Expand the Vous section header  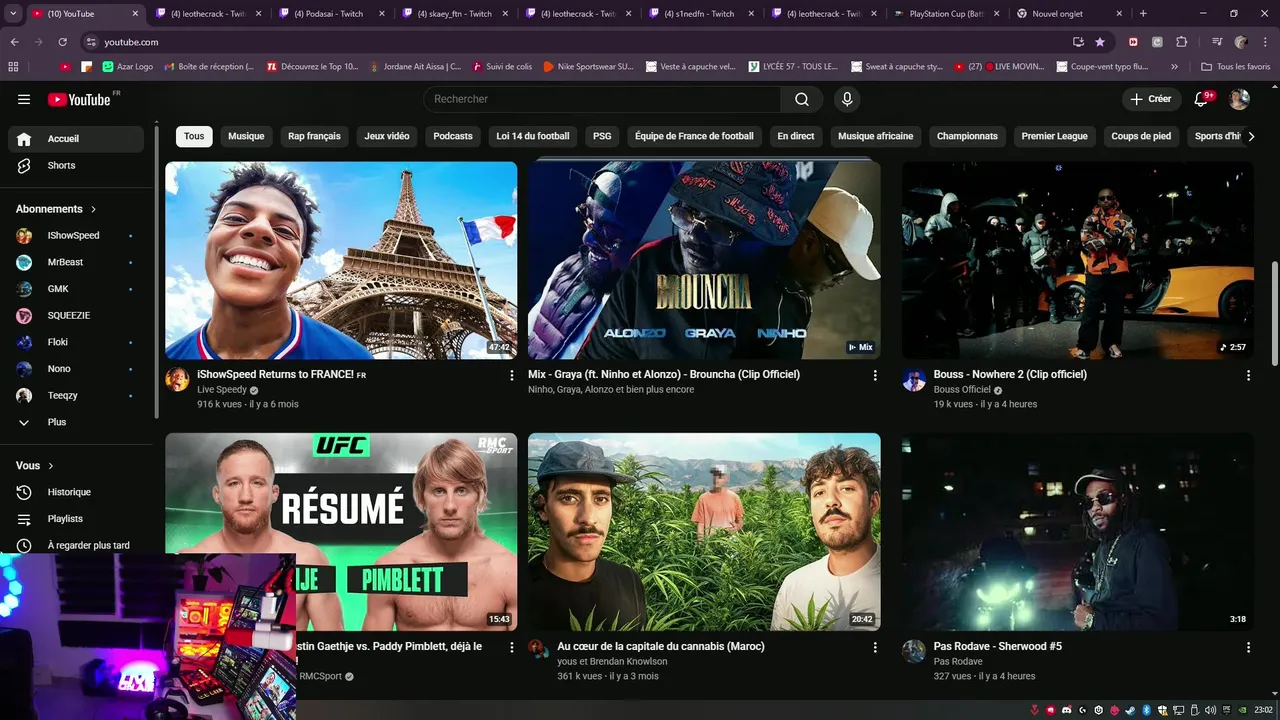35,465
